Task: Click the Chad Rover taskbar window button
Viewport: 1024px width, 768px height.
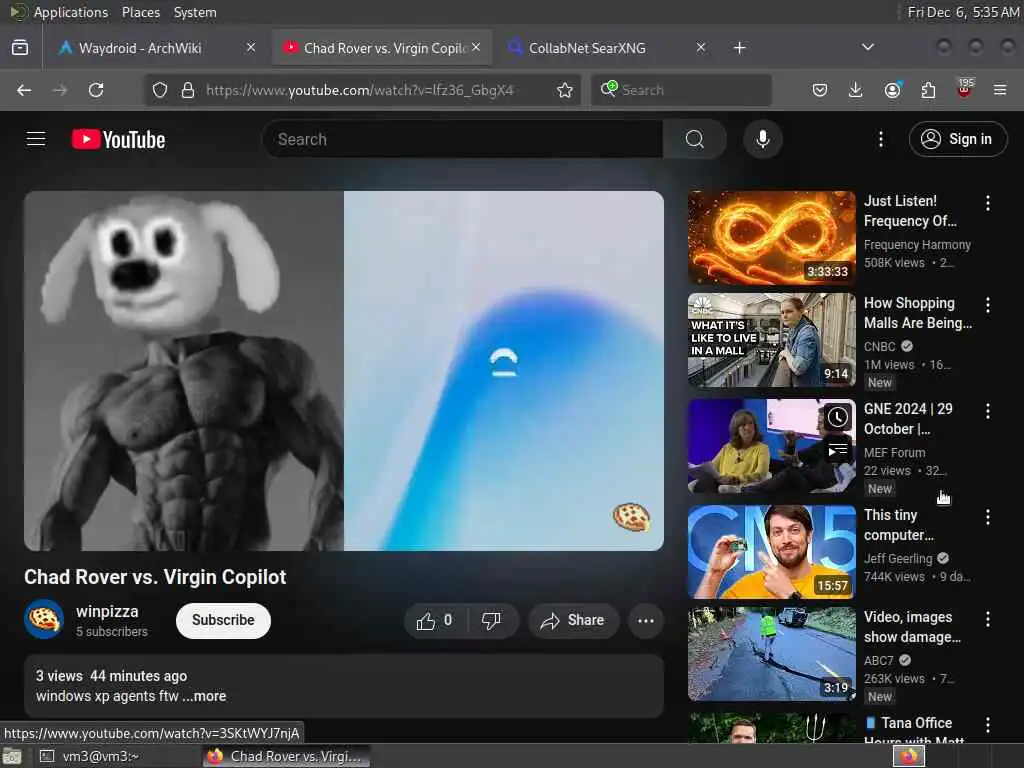Action: [x=286, y=756]
